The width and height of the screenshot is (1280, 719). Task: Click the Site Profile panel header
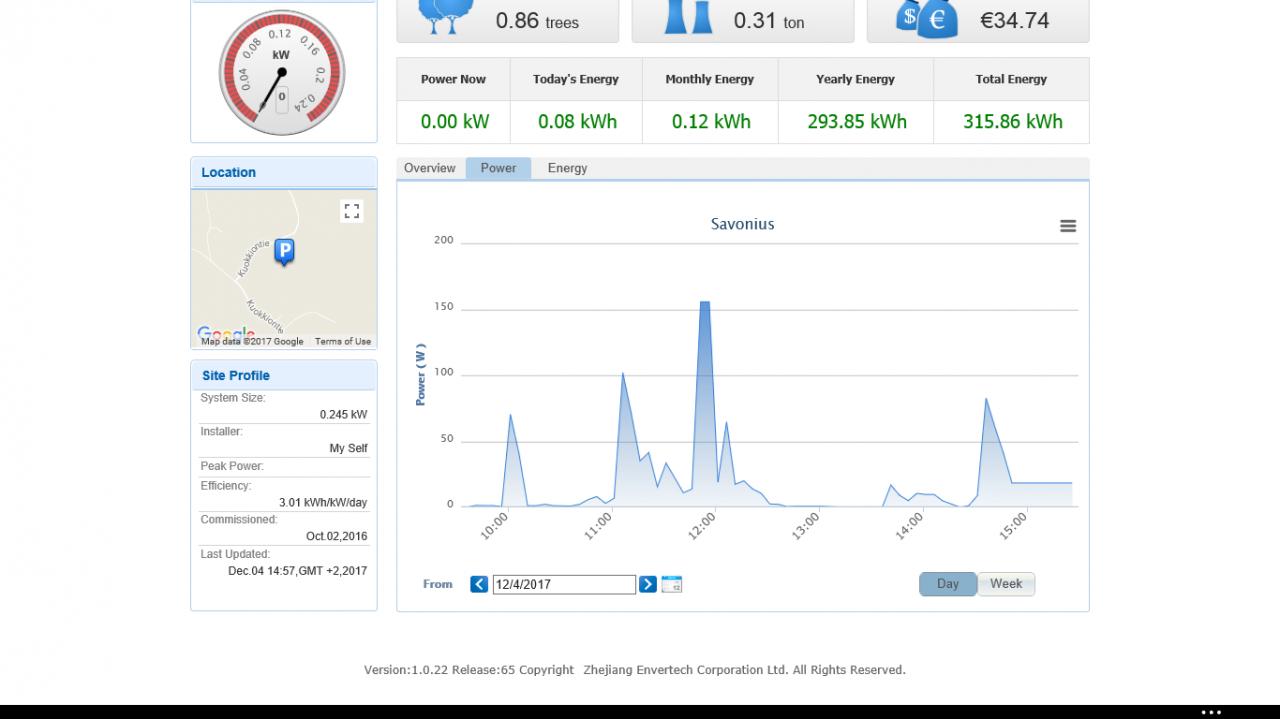(284, 375)
